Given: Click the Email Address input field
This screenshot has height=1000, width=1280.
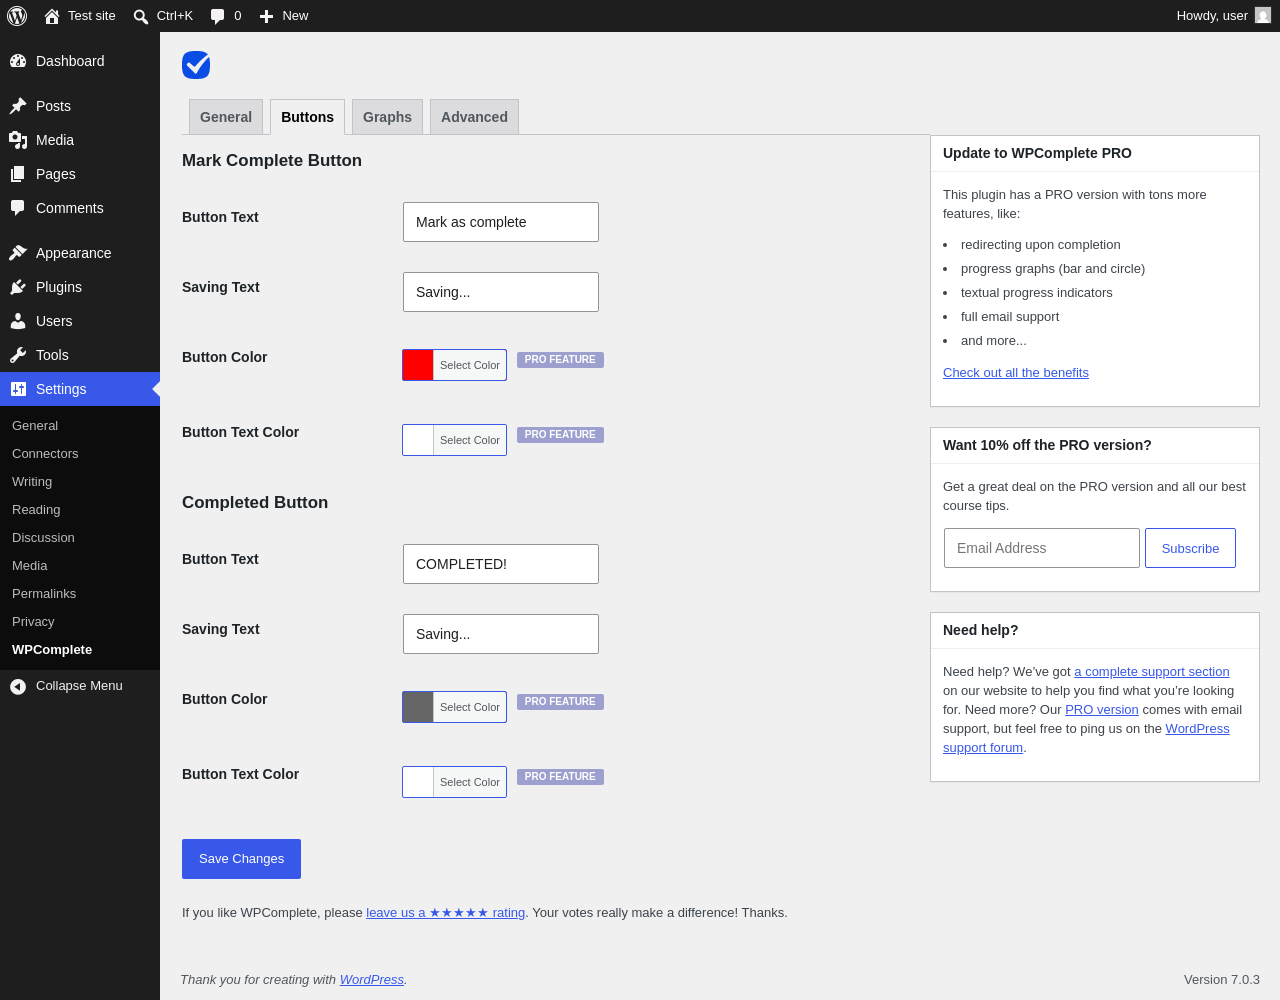Looking at the screenshot, I should click(x=1042, y=548).
